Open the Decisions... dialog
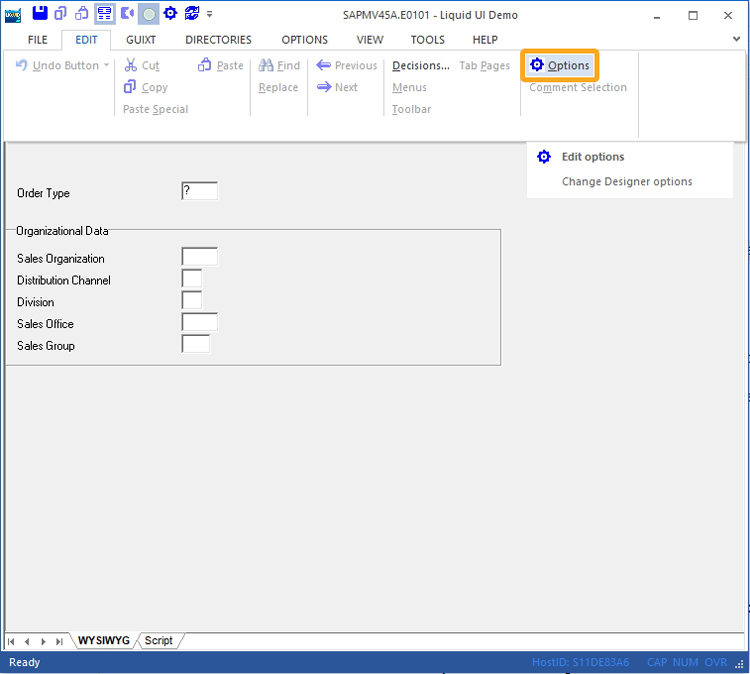The width and height of the screenshot is (750, 674). pos(420,66)
